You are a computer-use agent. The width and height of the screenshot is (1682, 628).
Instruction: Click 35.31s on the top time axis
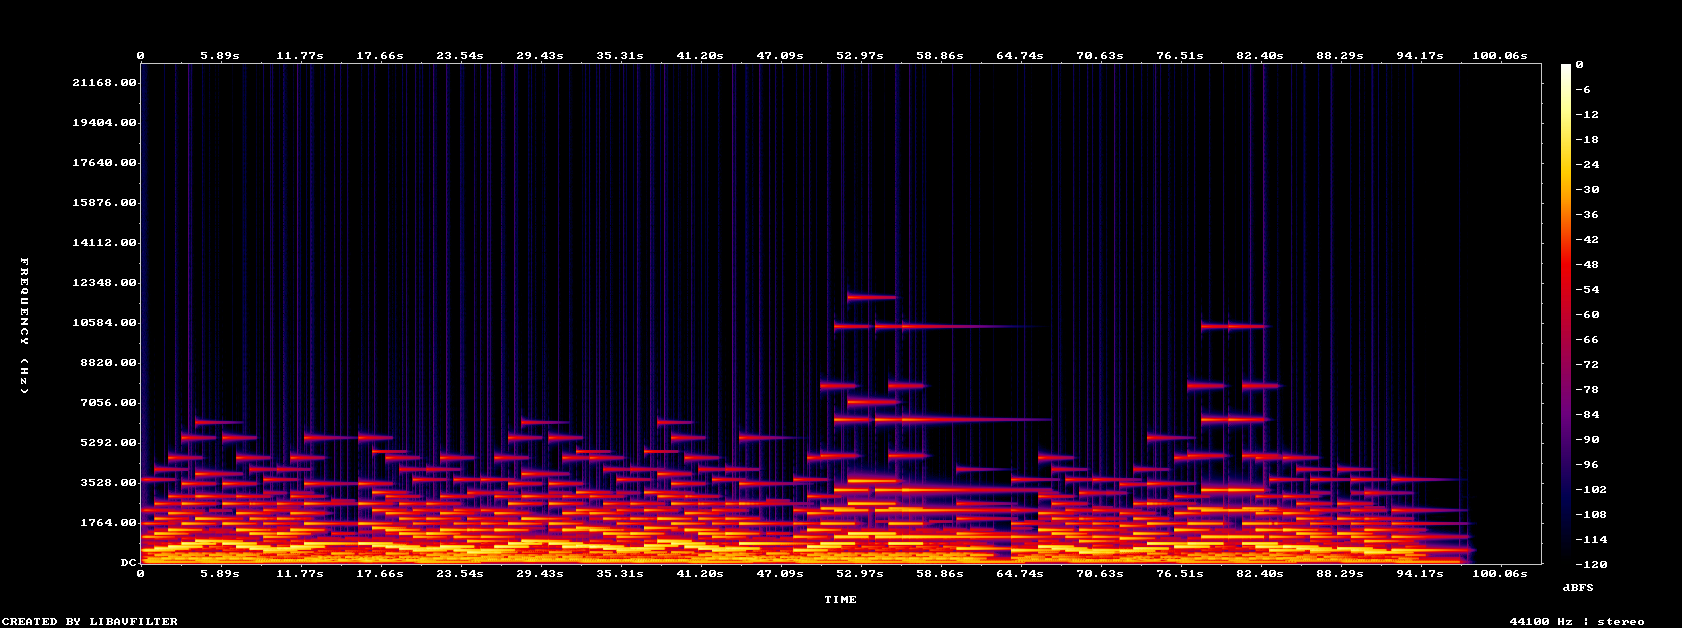(x=620, y=56)
